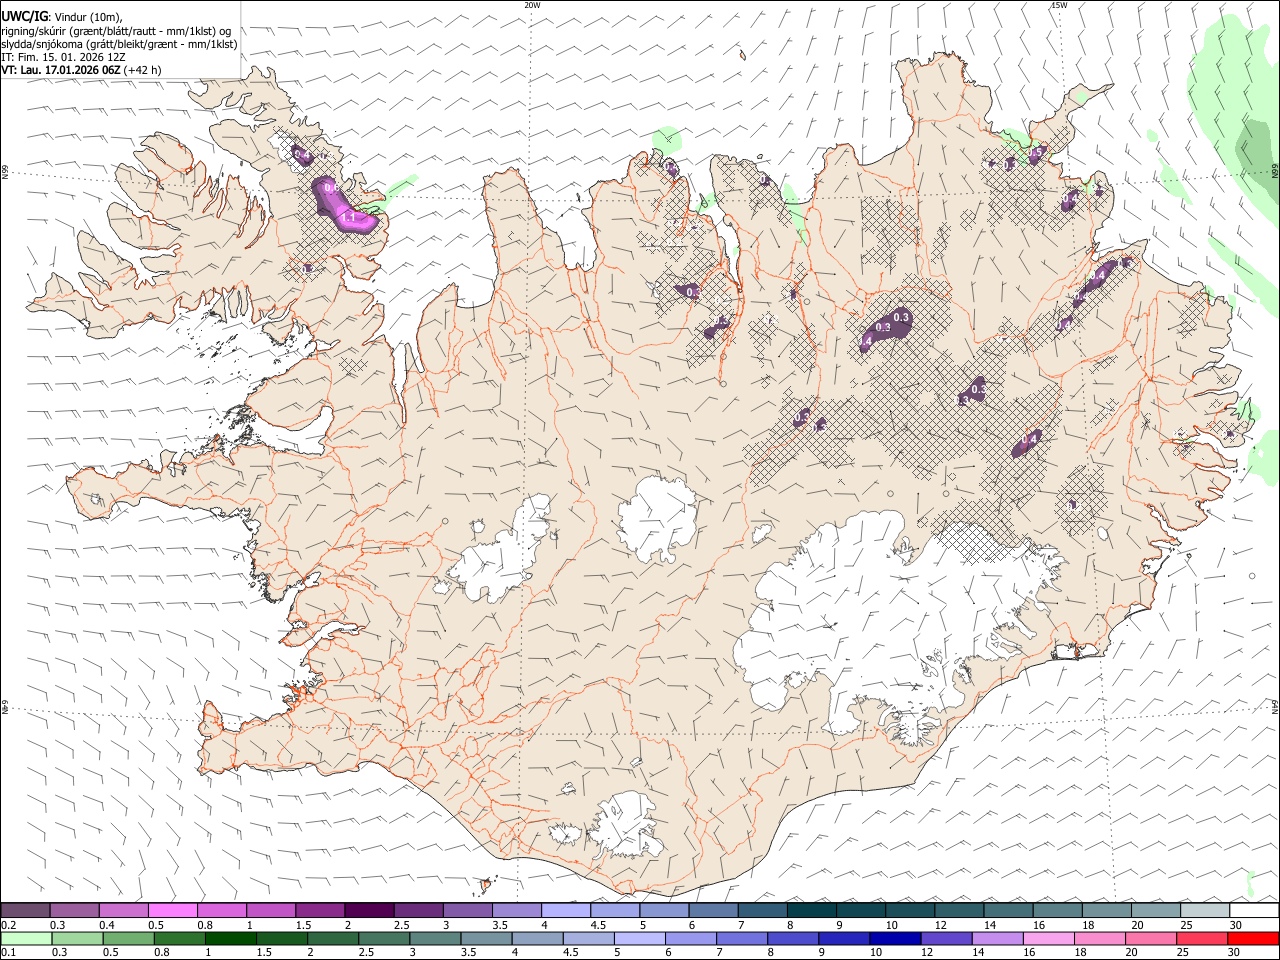Click the bright red 30 swatch in lower legend
Viewport: 1280px width, 960px height.
[x=1253, y=939]
